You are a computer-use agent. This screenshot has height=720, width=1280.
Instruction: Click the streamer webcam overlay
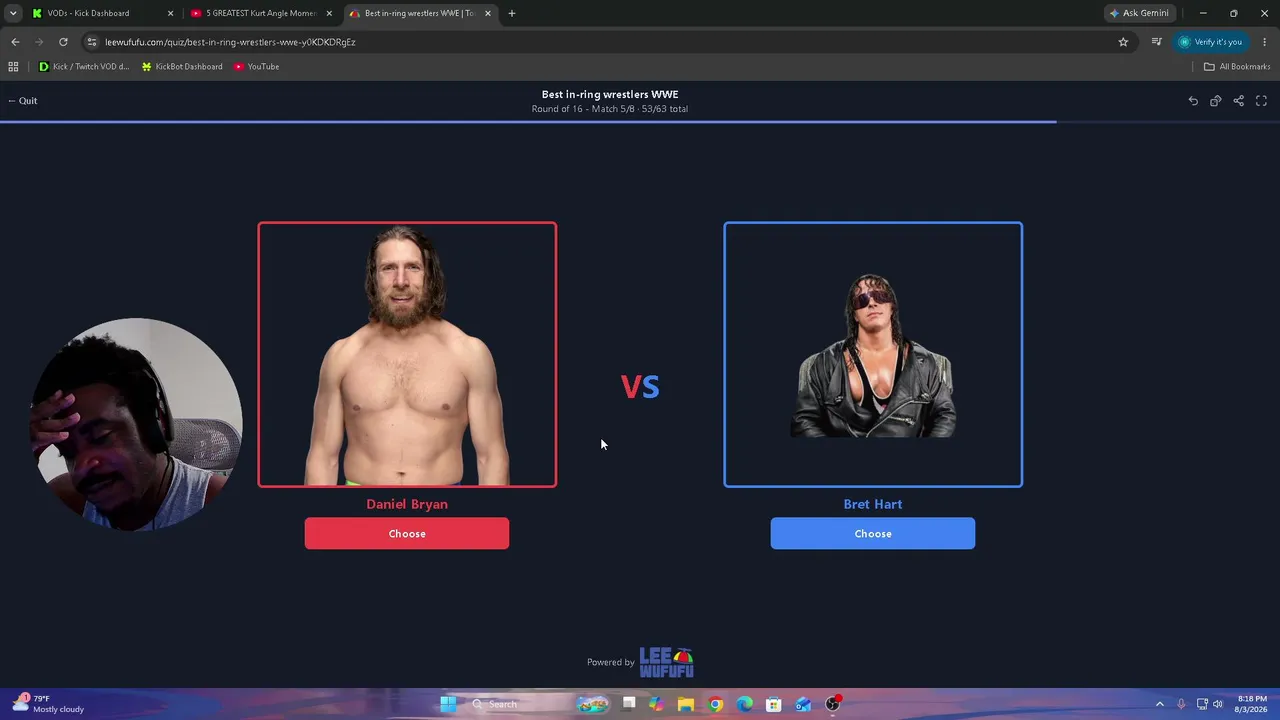136,425
